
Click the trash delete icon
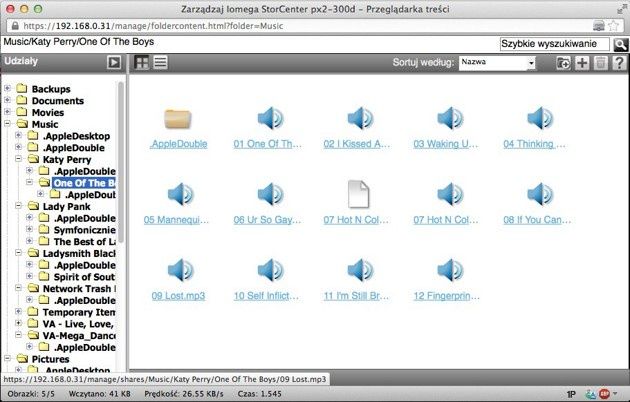pos(601,63)
